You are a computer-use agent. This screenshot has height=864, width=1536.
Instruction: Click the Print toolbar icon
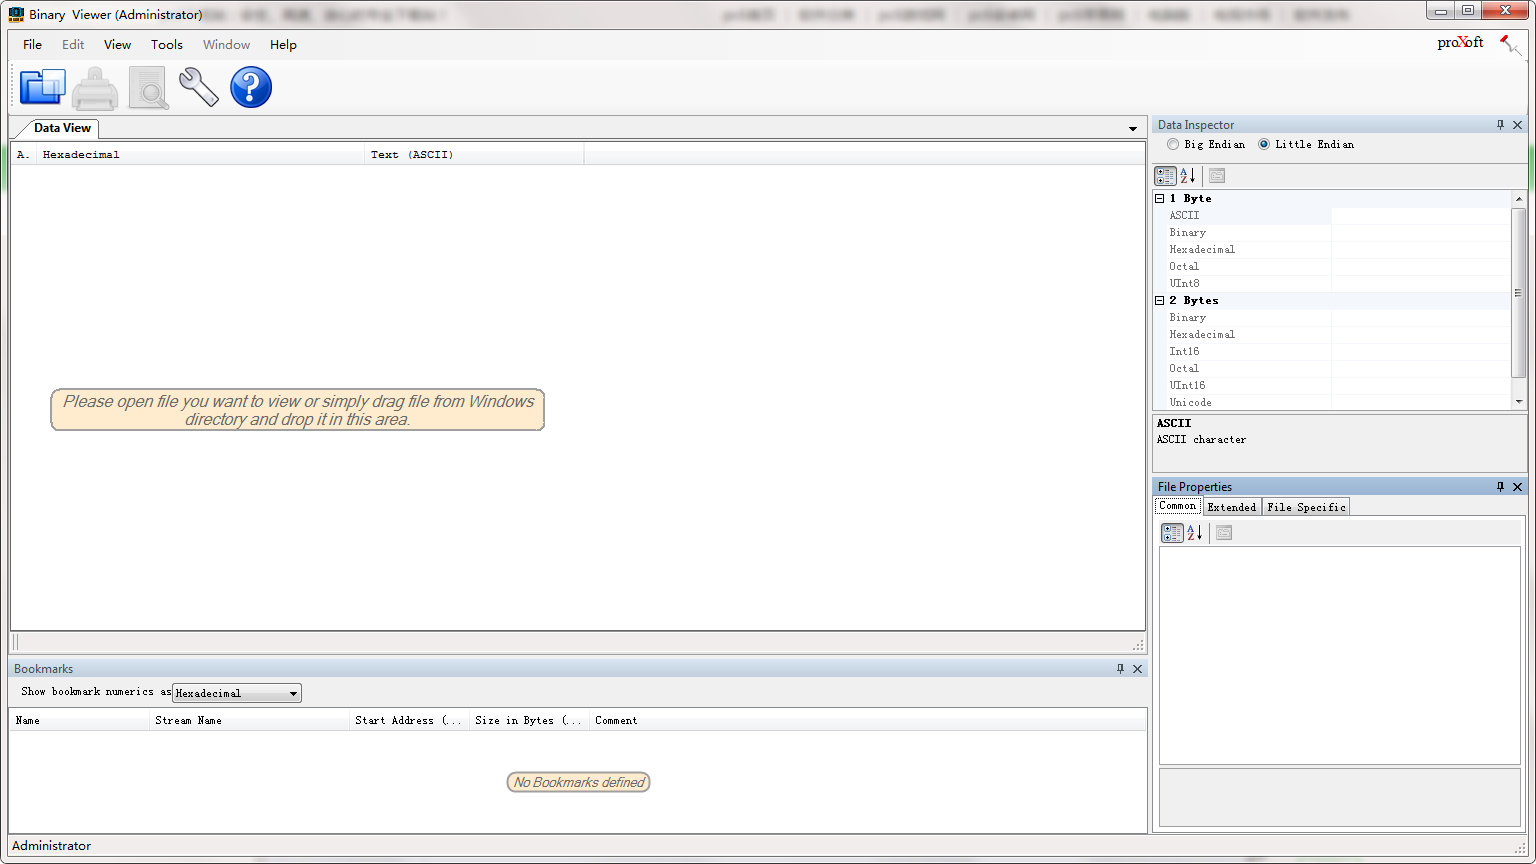click(95, 88)
